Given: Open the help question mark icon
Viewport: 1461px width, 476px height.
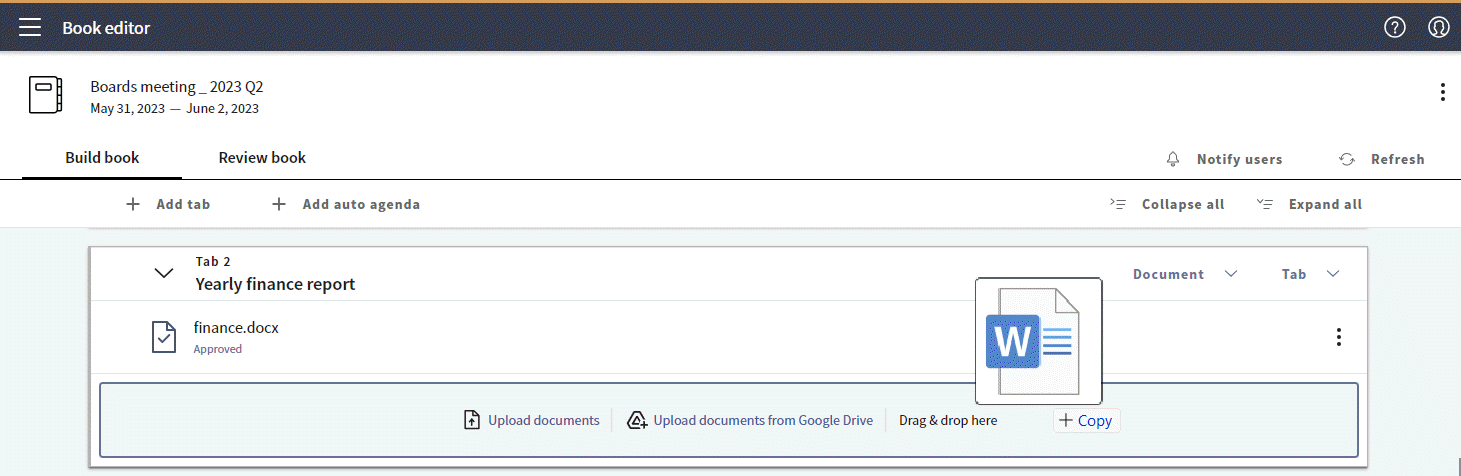Looking at the screenshot, I should coord(1394,28).
